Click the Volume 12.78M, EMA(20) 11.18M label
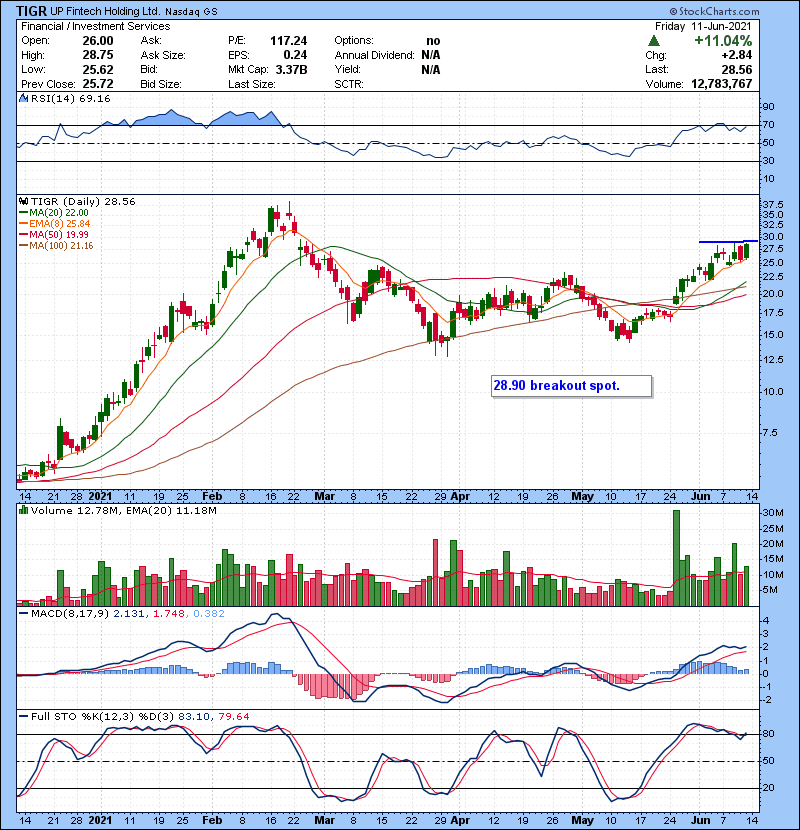The height and width of the screenshot is (830, 800). (x=123, y=511)
